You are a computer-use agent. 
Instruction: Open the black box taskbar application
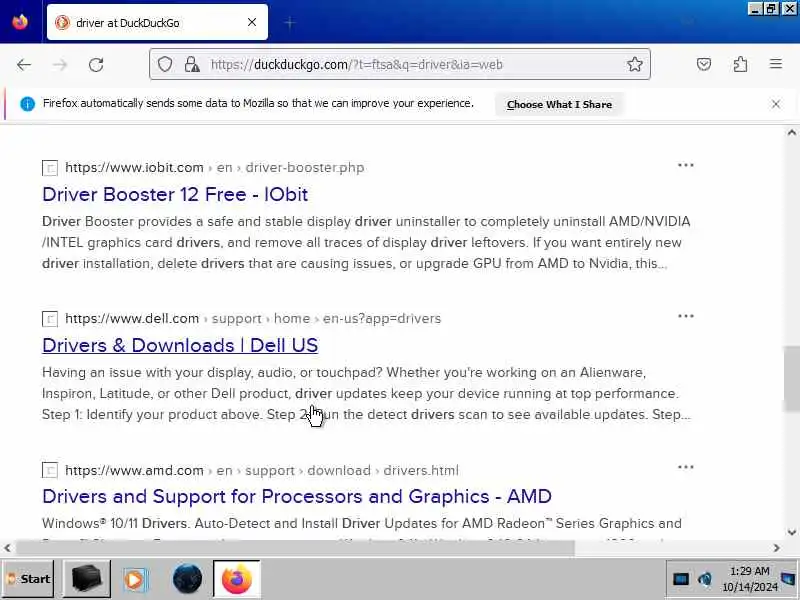87,579
